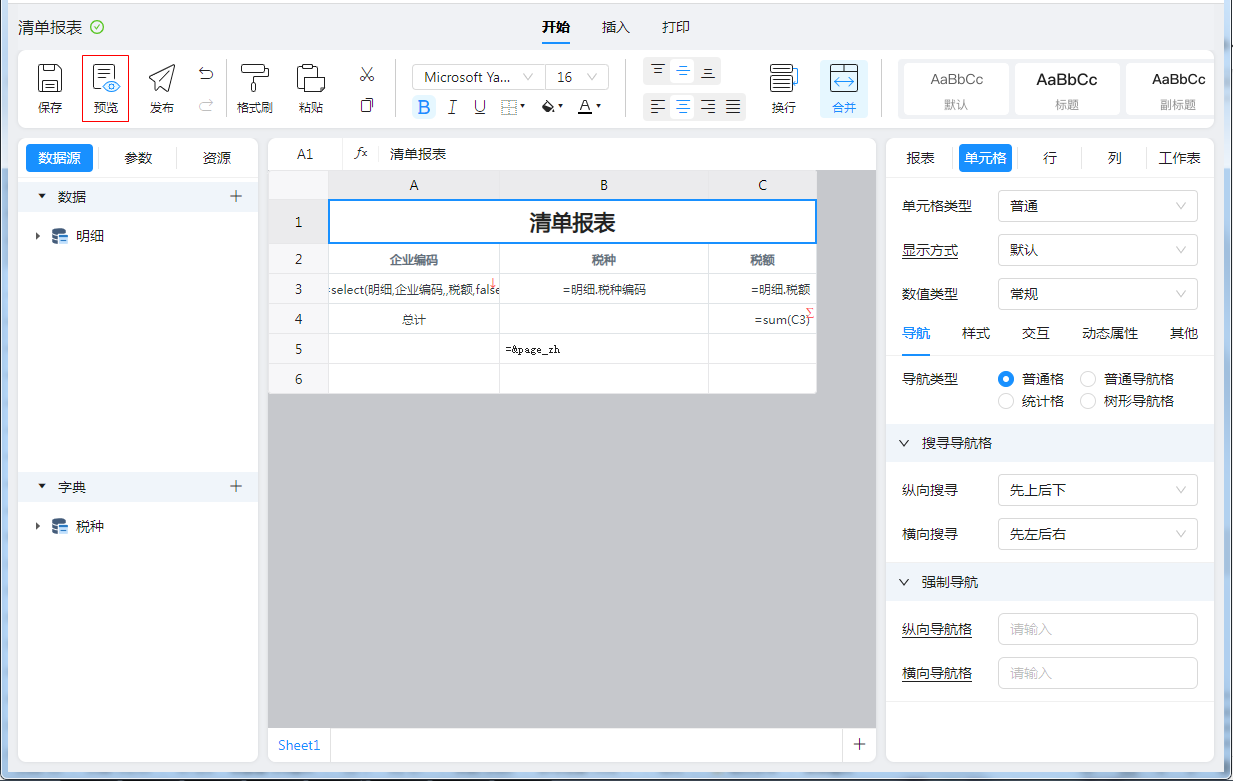Click the 横向导航格 input field
This screenshot has width=1233, height=781.
click(1097, 673)
